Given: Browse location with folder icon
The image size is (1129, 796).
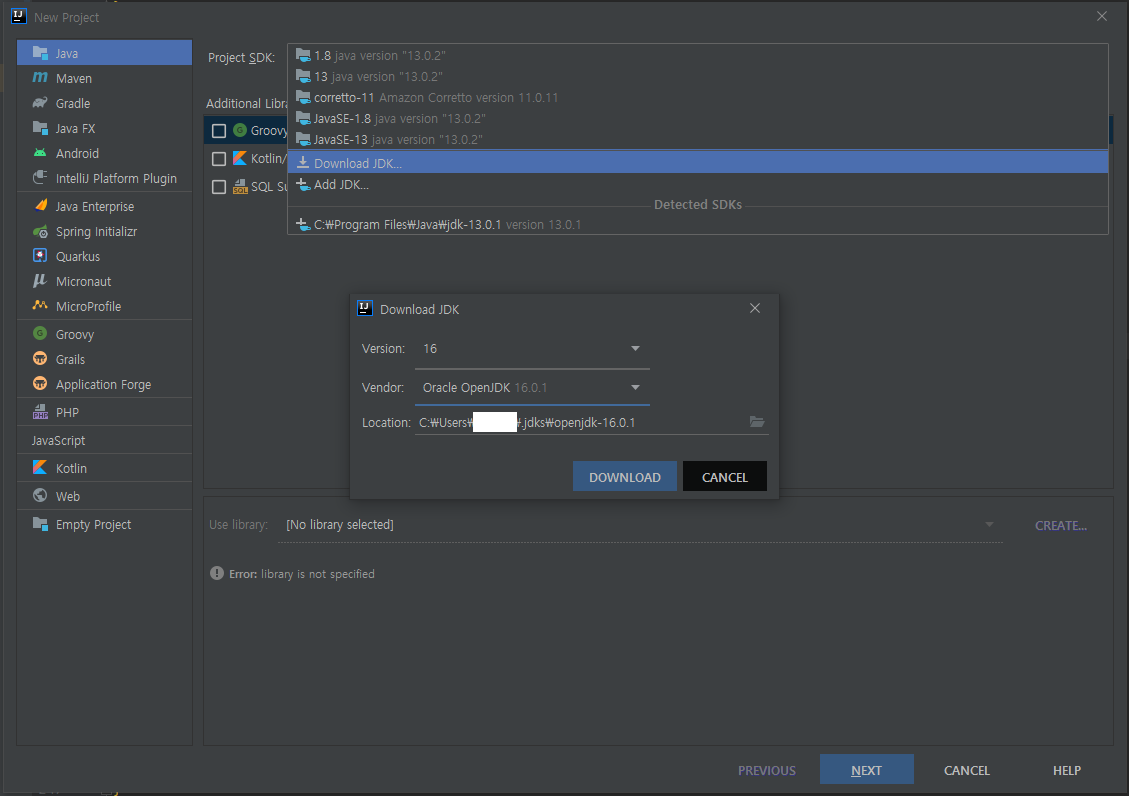Looking at the screenshot, I should 757,422.
